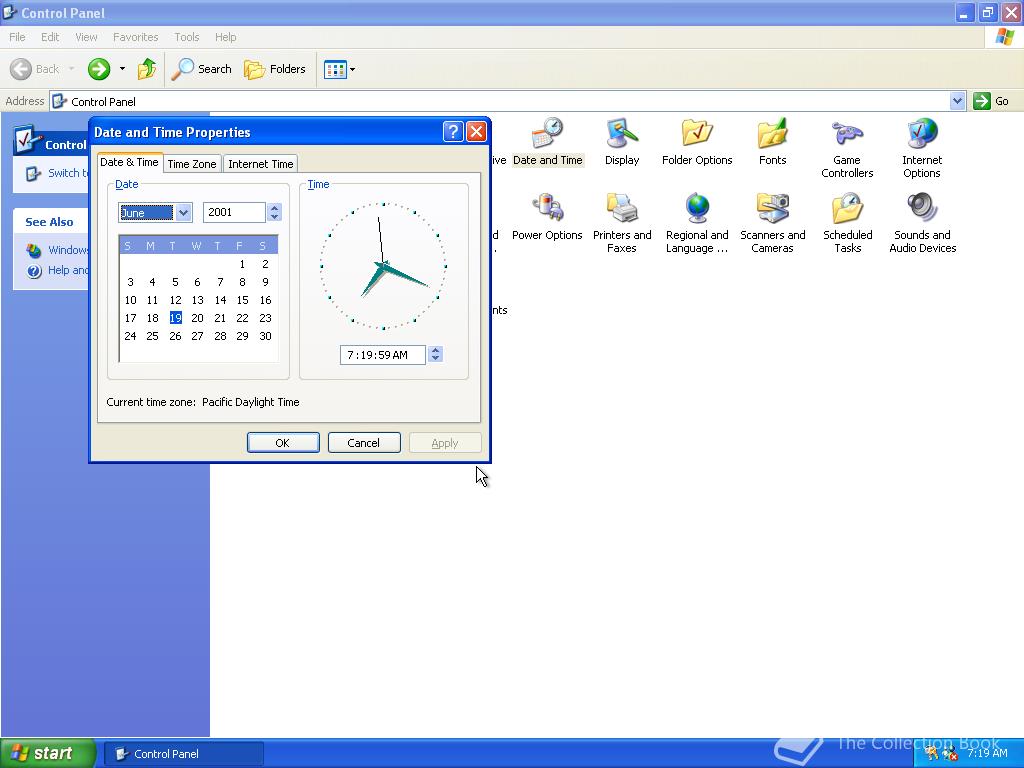Toggle the Folders pane button

click(274, 69)
